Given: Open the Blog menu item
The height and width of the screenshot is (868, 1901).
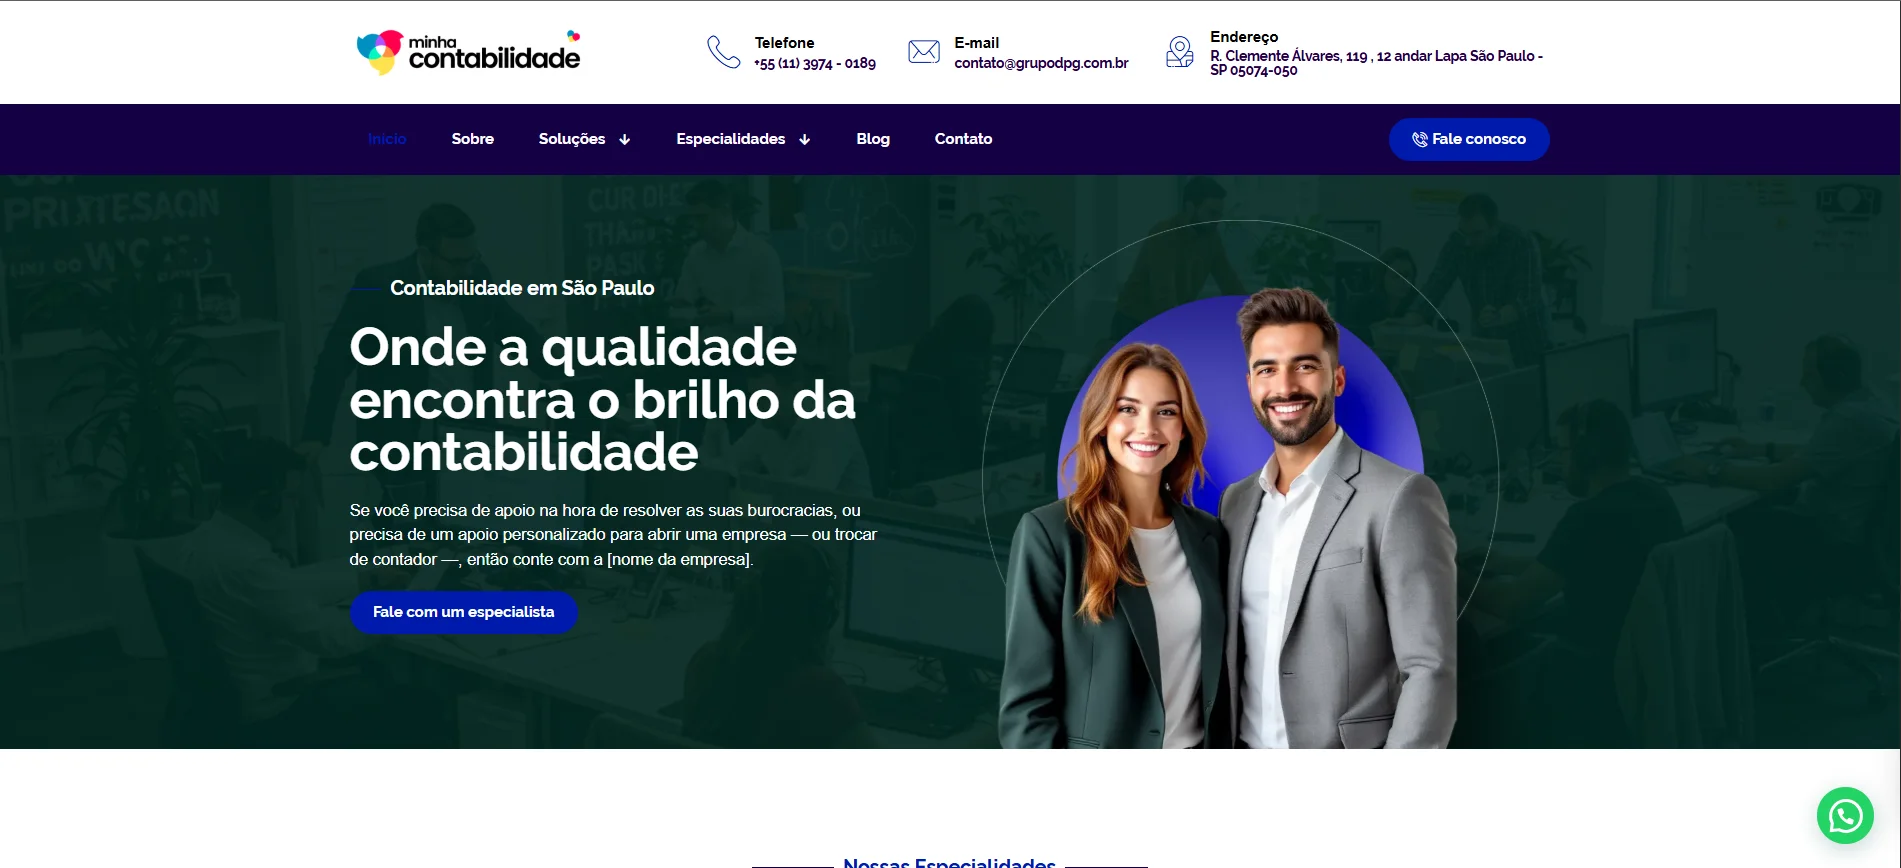Looking at the screenshot, I should click(x=873, y=139).
